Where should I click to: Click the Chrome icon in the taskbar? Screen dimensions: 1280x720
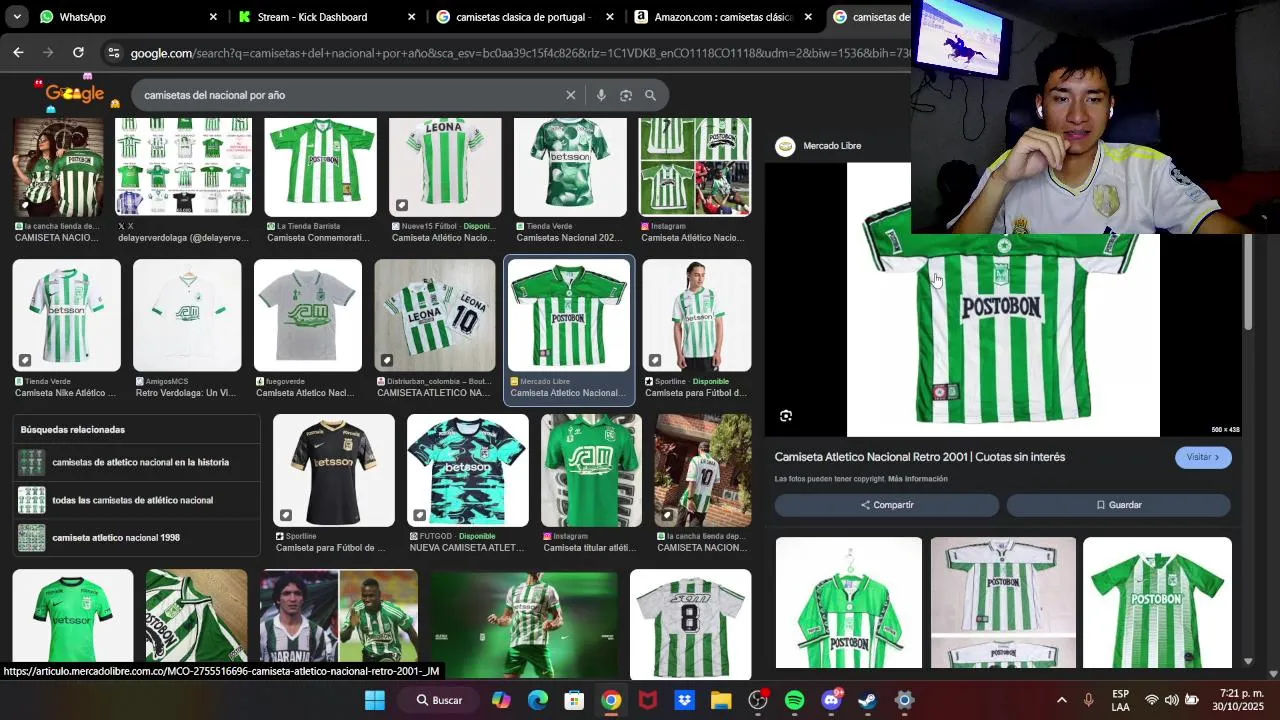611,700
